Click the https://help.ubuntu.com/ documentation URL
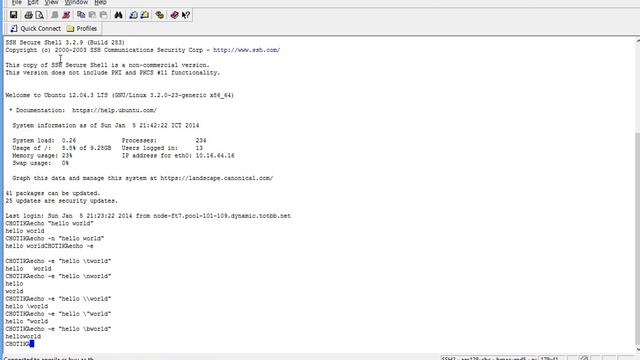Viewport: 640px width, 360px height. point(114,110)
